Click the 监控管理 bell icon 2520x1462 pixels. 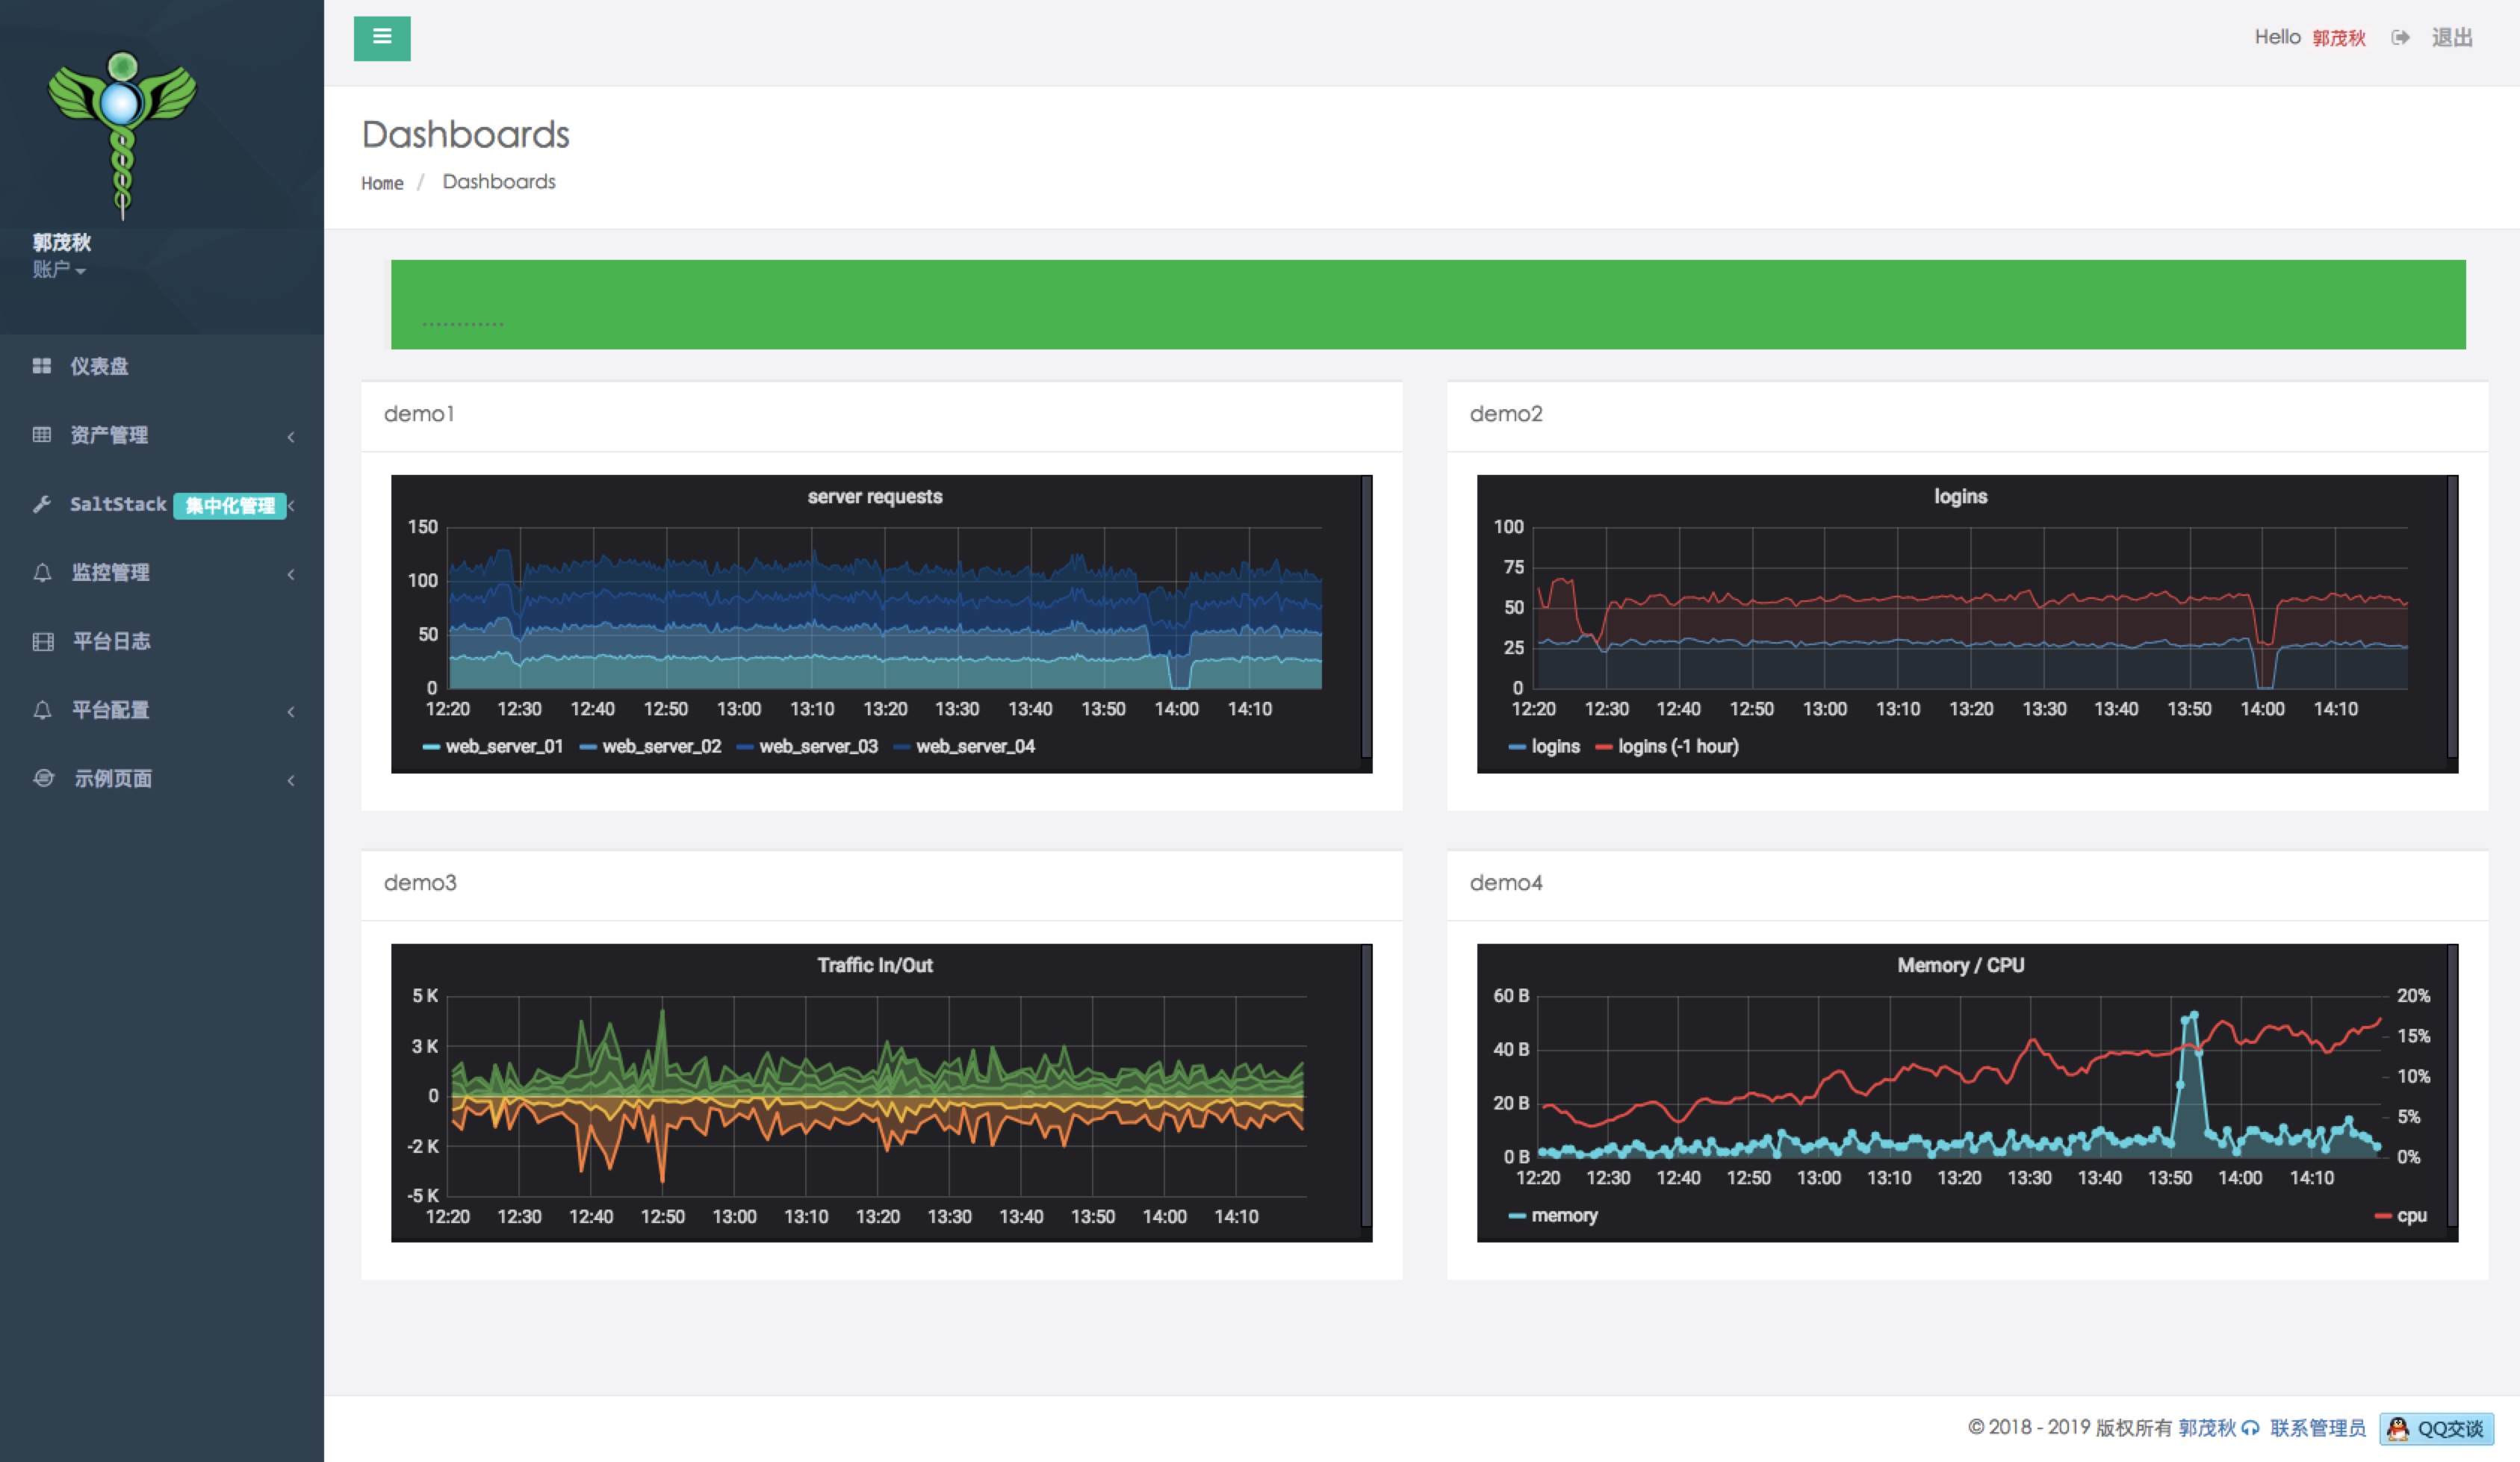(x=42, y=573)
